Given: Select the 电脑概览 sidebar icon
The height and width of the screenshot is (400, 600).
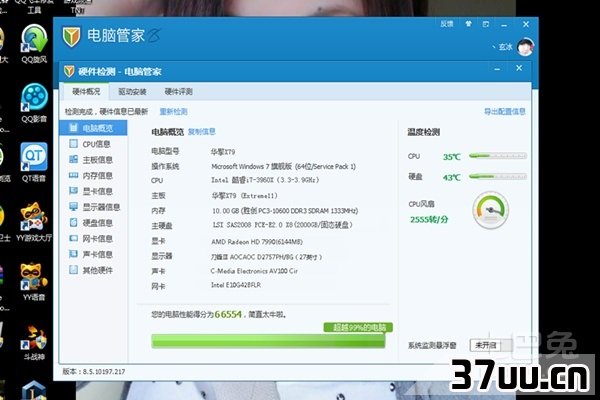Looking at the screenshot, I should [73, 127].
